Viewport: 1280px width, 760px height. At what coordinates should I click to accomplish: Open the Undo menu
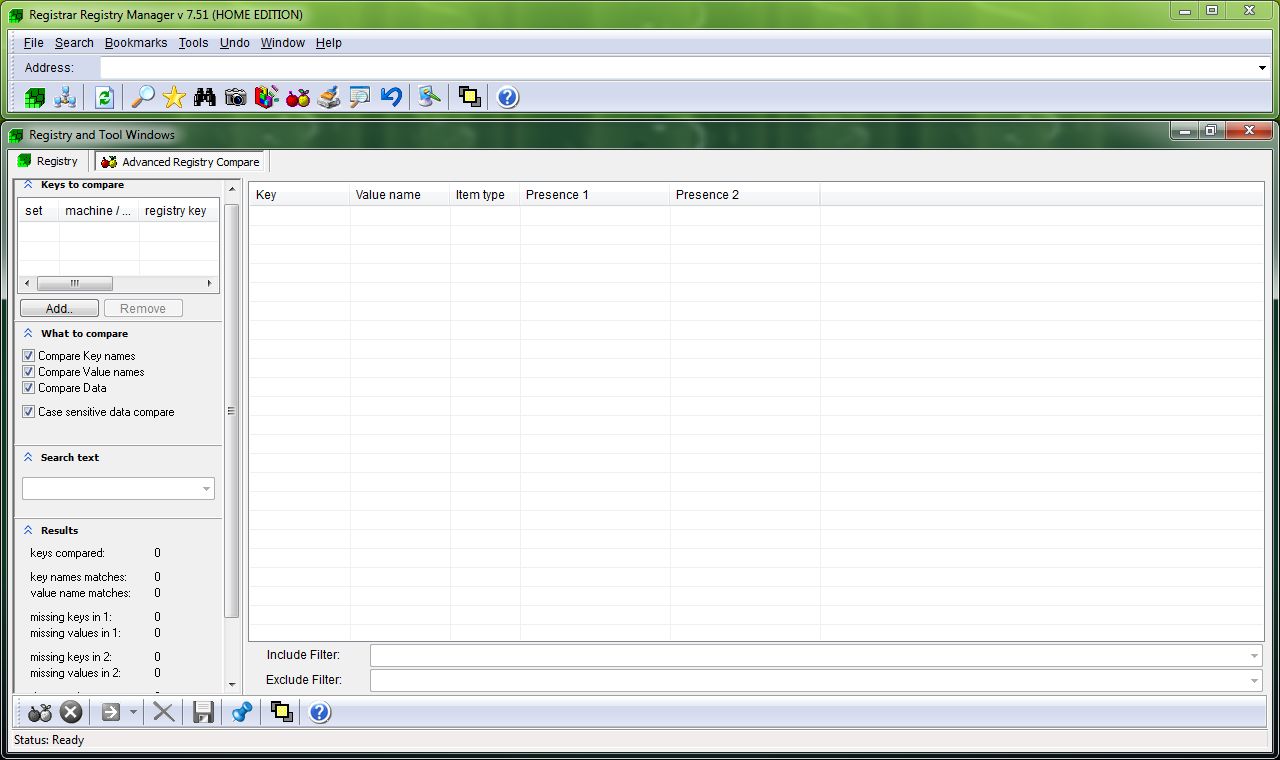[x=235, y=43]
